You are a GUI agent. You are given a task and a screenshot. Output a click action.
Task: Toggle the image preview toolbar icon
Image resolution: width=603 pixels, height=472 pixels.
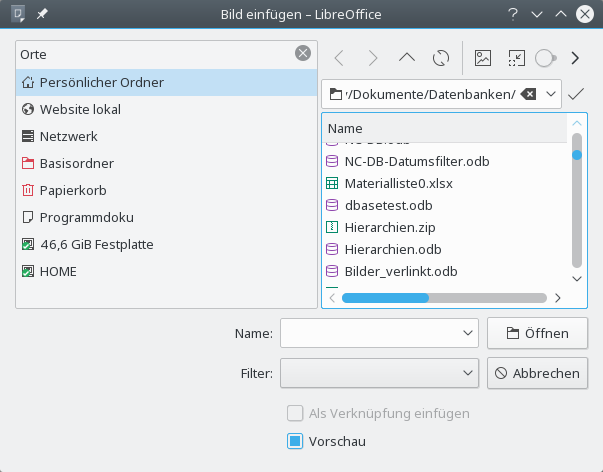pos(482,58)
